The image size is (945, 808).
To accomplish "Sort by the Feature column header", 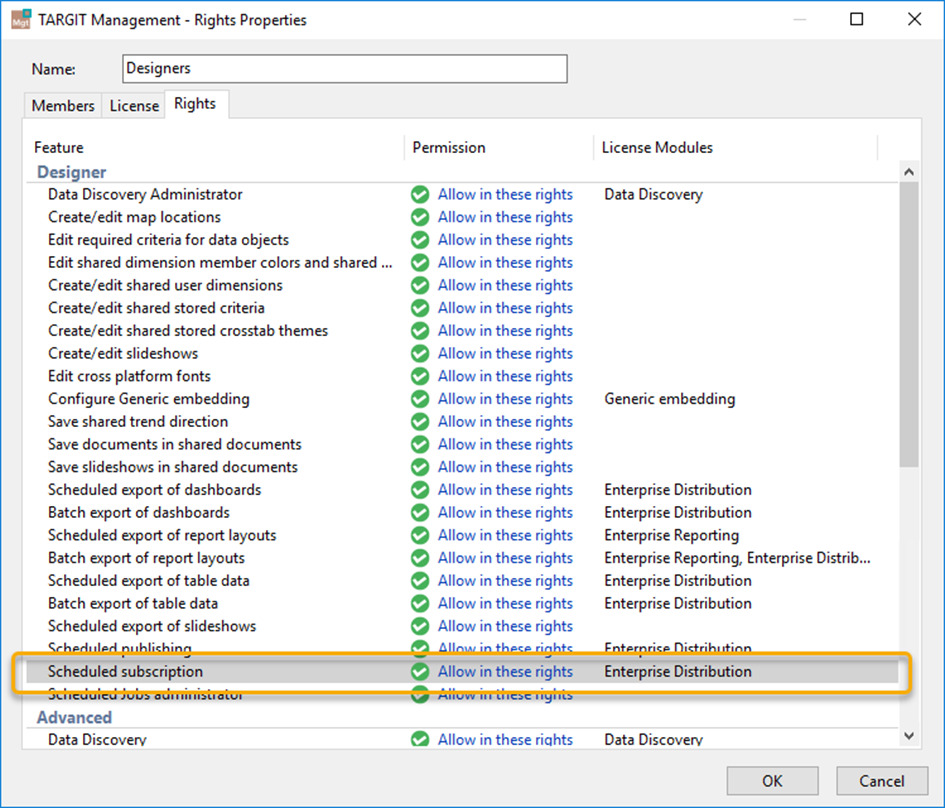I will coord(216,148).
